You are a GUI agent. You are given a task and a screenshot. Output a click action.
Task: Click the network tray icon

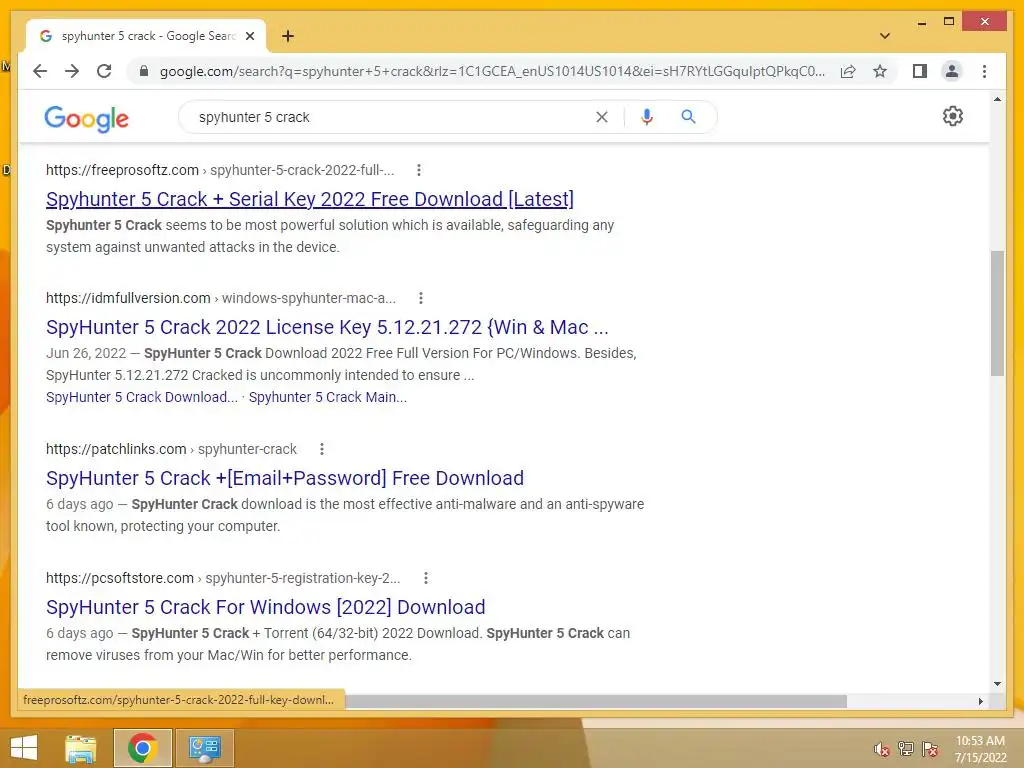pos(905,749)
